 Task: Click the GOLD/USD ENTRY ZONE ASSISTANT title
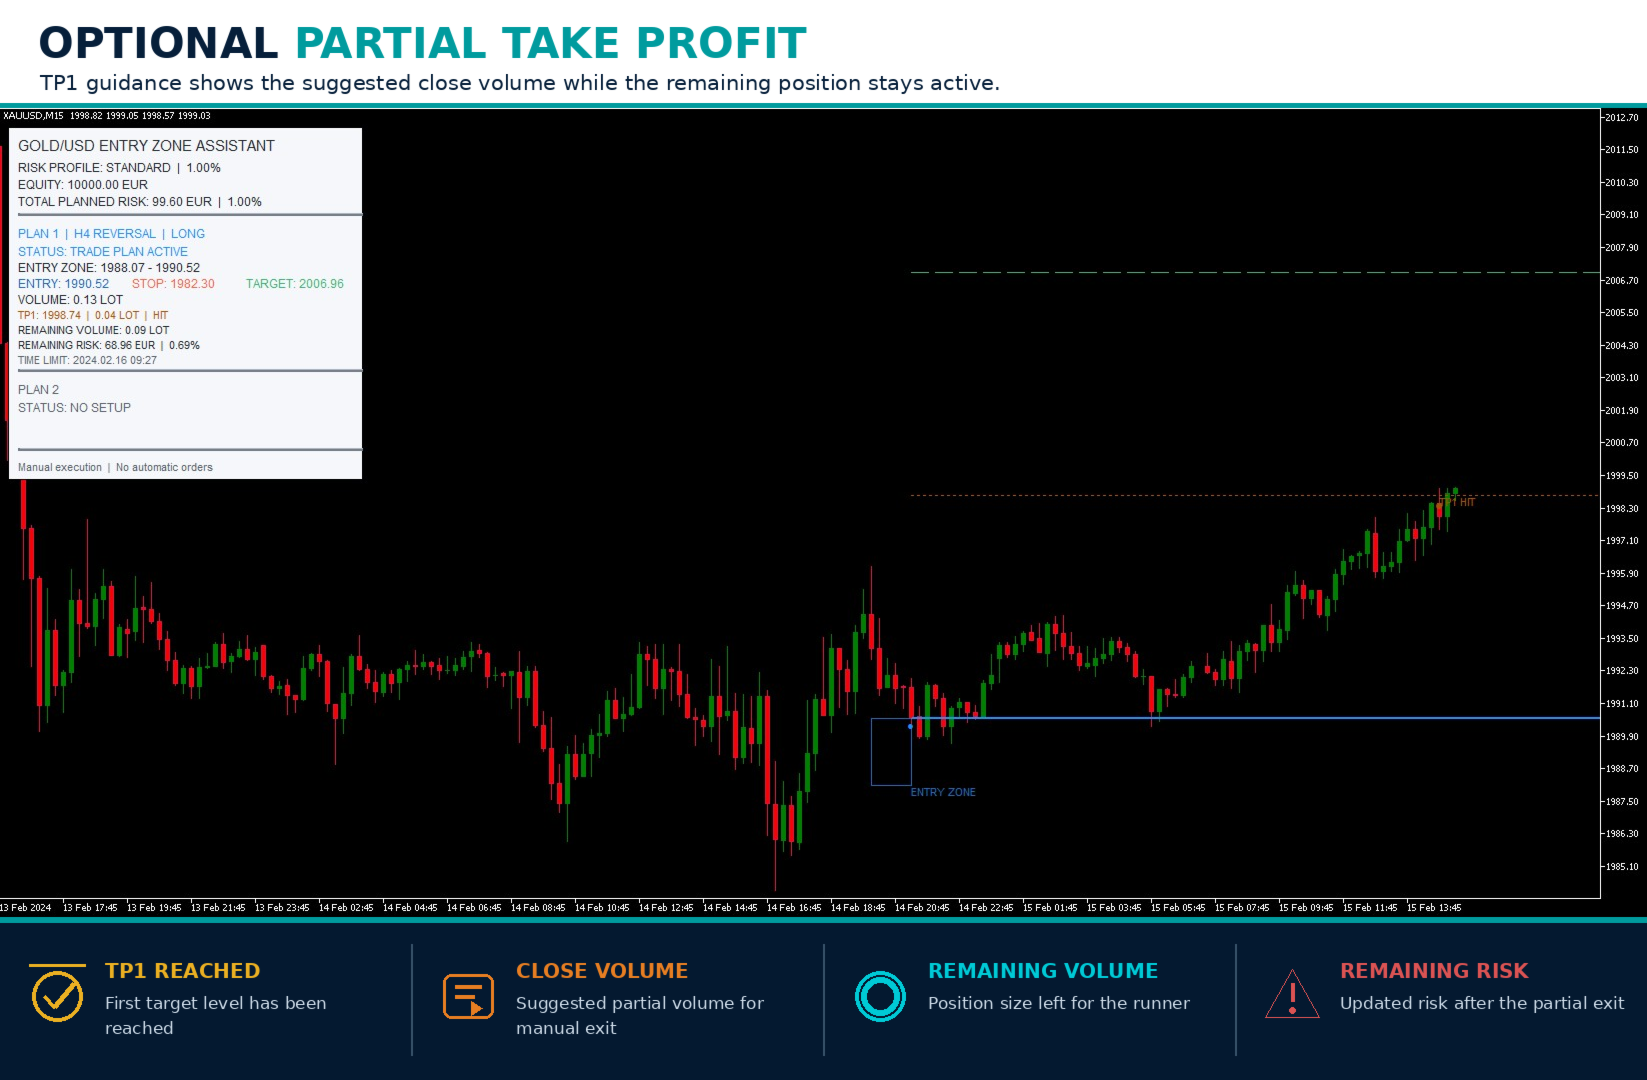click(146, 146)
